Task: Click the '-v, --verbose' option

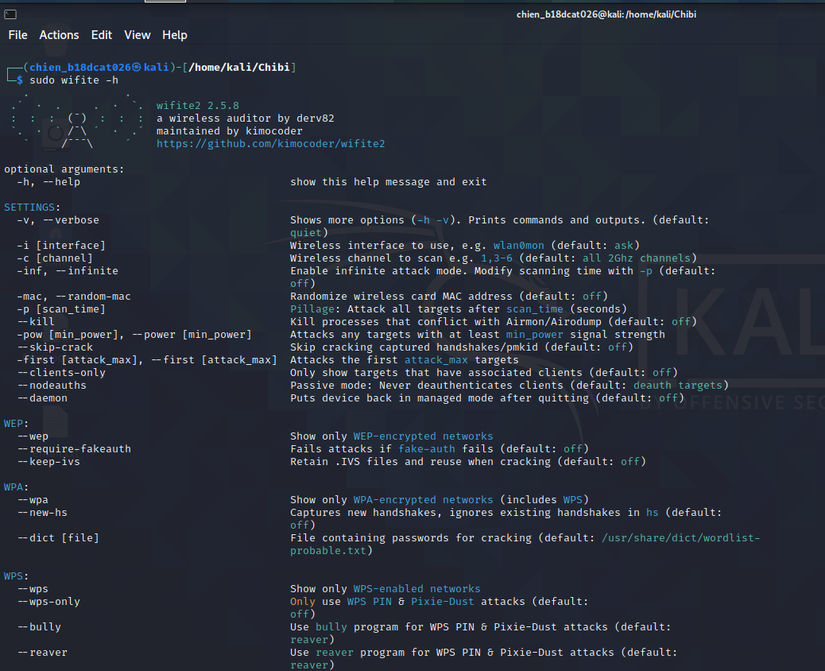Action: [58, 220]
